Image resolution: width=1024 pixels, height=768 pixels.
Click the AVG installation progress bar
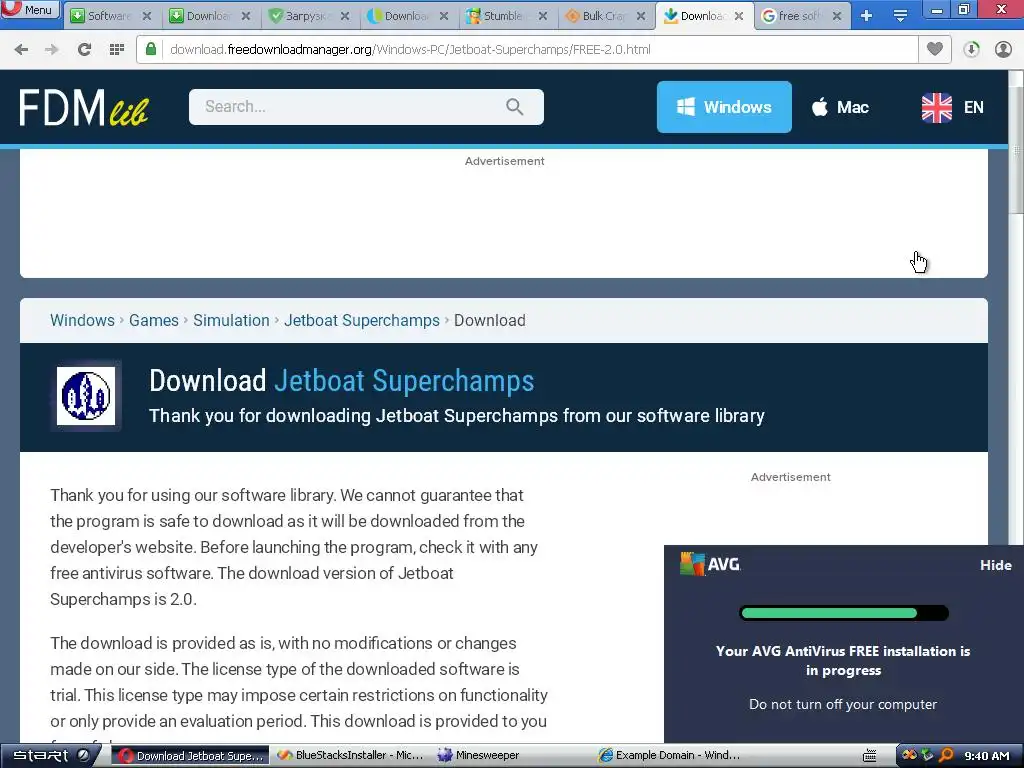844,613
